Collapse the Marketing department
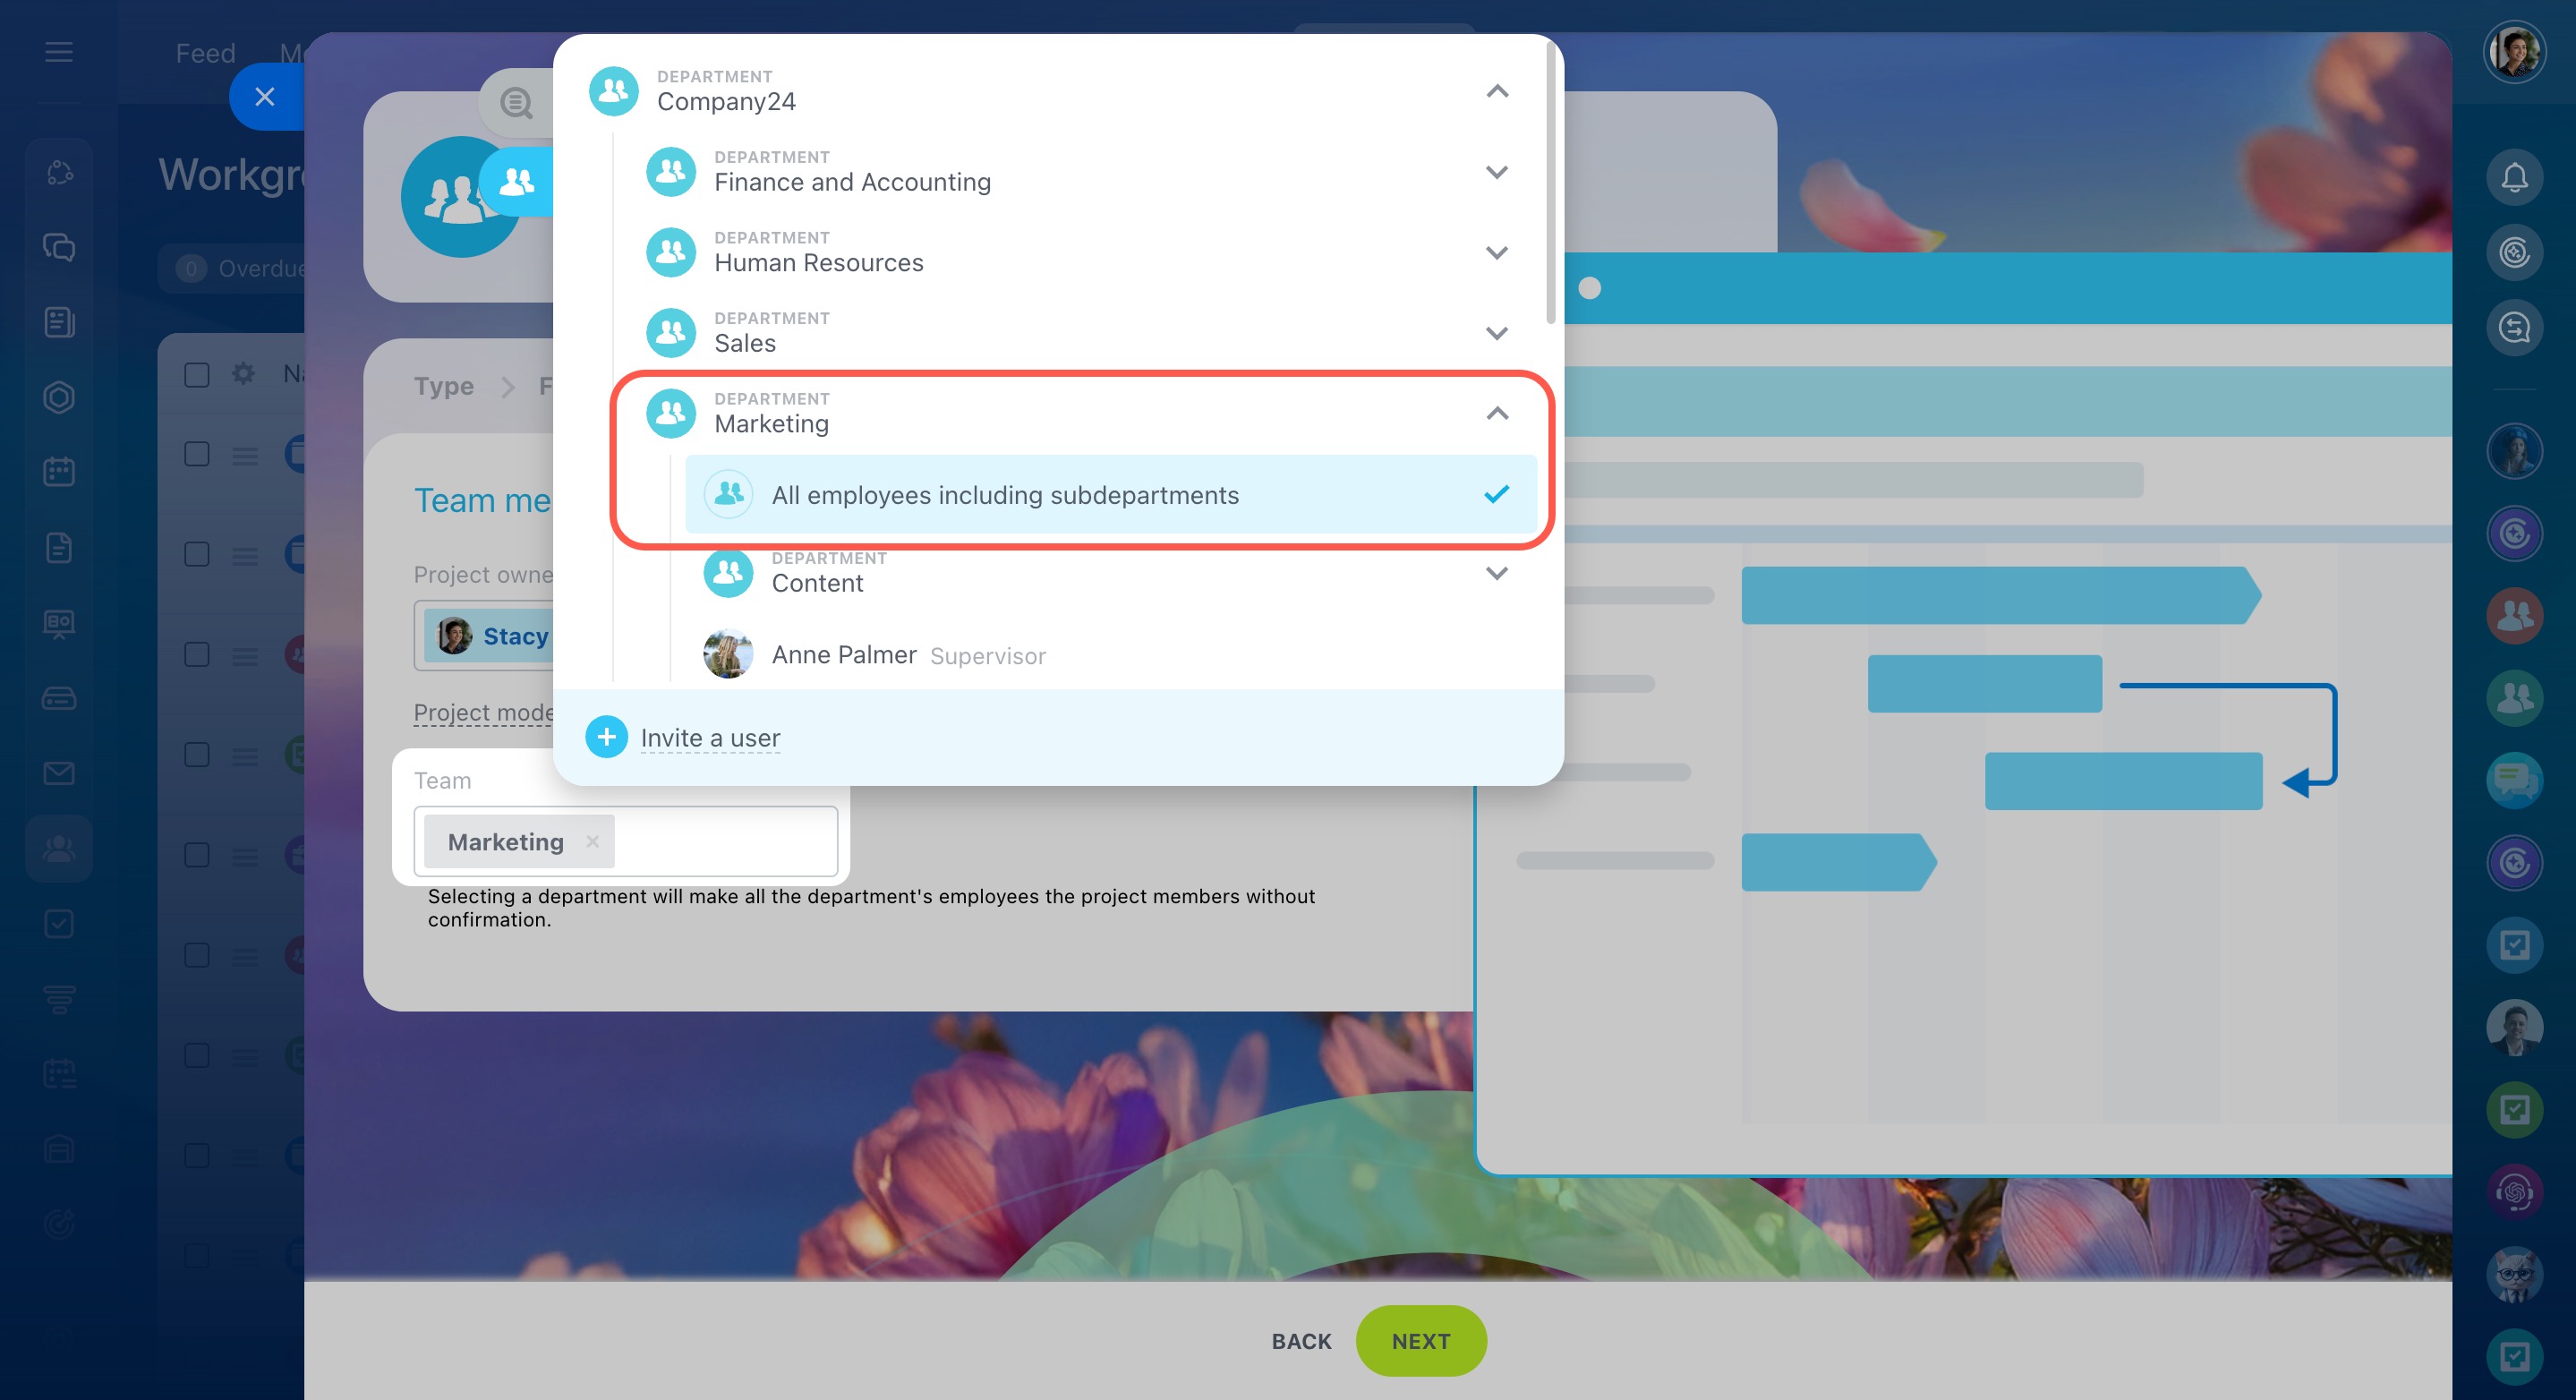This screenshot has height=1400, width=2576. pos(1496,413)
